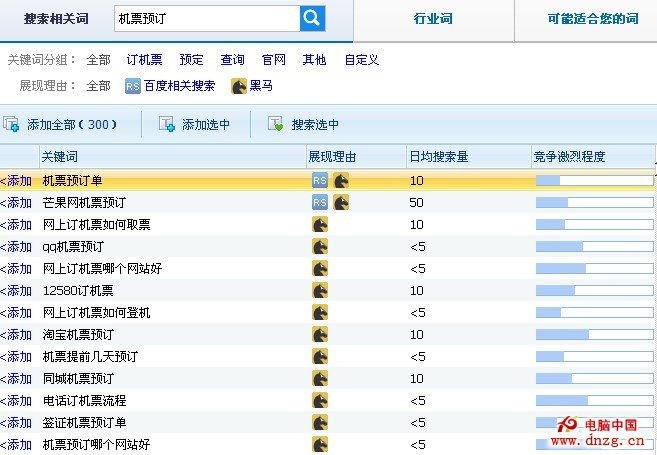
Task: Click the keyword search input field
Action: pos(205,18)
